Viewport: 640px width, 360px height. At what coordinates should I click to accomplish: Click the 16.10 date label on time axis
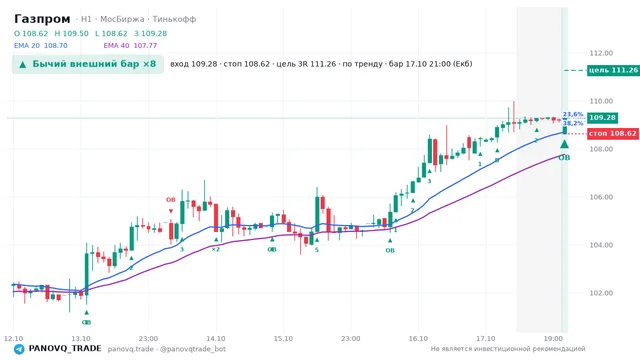click(x=418, y=338)
